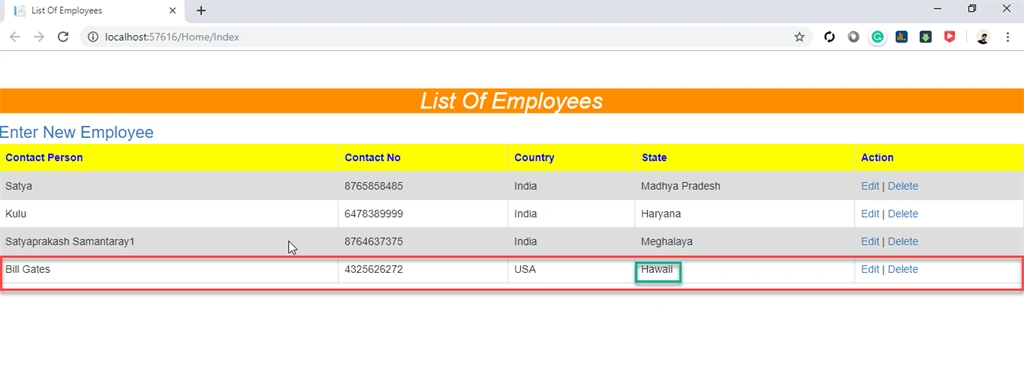Viewport: 1024px width, 392px height.
Task: Click the circular arrows sync extension icon
Action: click(x=829, y=37)
